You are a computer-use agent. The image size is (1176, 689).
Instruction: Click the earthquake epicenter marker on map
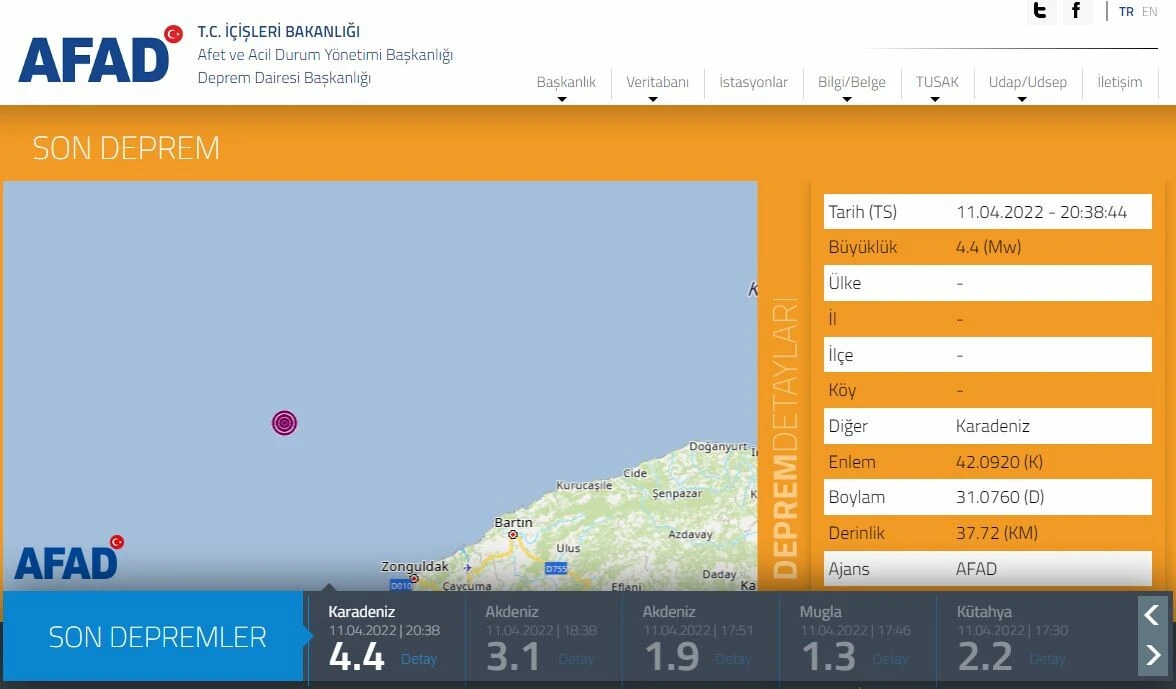(x=284, y=423)
